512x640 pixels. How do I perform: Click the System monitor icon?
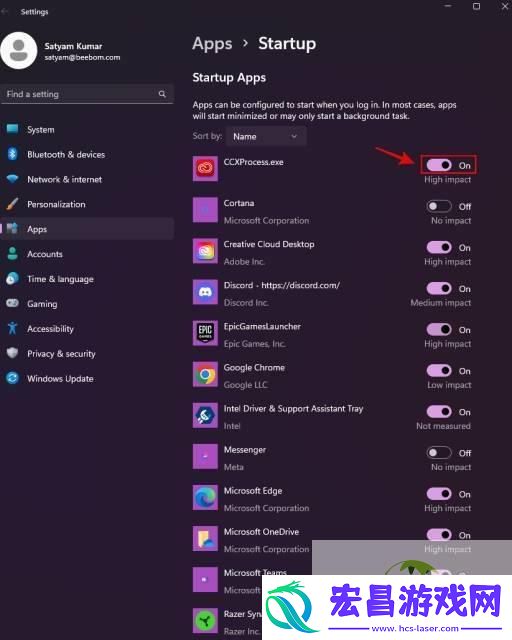click(x=12, y=129)
